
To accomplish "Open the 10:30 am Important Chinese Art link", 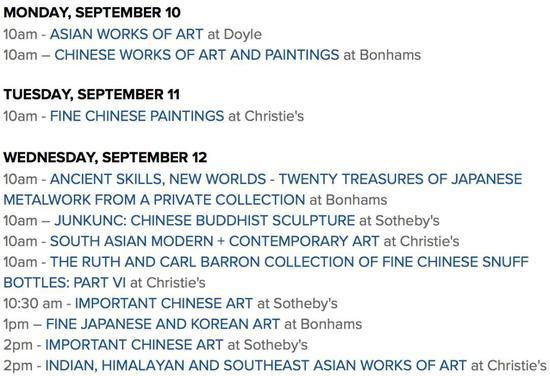I will [x=164, y=303].
